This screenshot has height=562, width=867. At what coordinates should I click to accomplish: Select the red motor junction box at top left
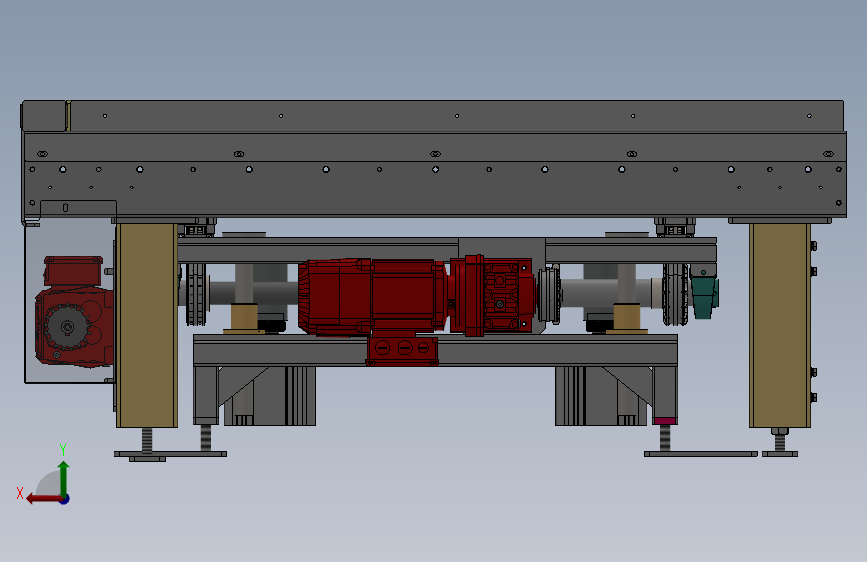point(74,271)
